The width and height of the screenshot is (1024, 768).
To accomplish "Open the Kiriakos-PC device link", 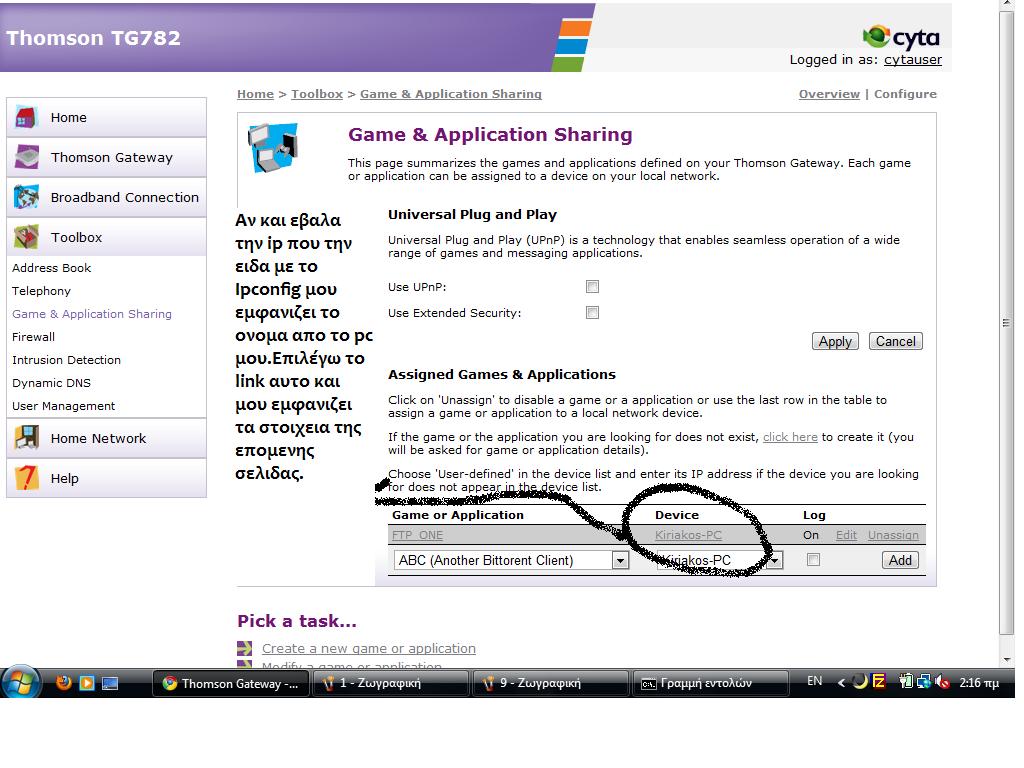I will [x=688, y=535].
